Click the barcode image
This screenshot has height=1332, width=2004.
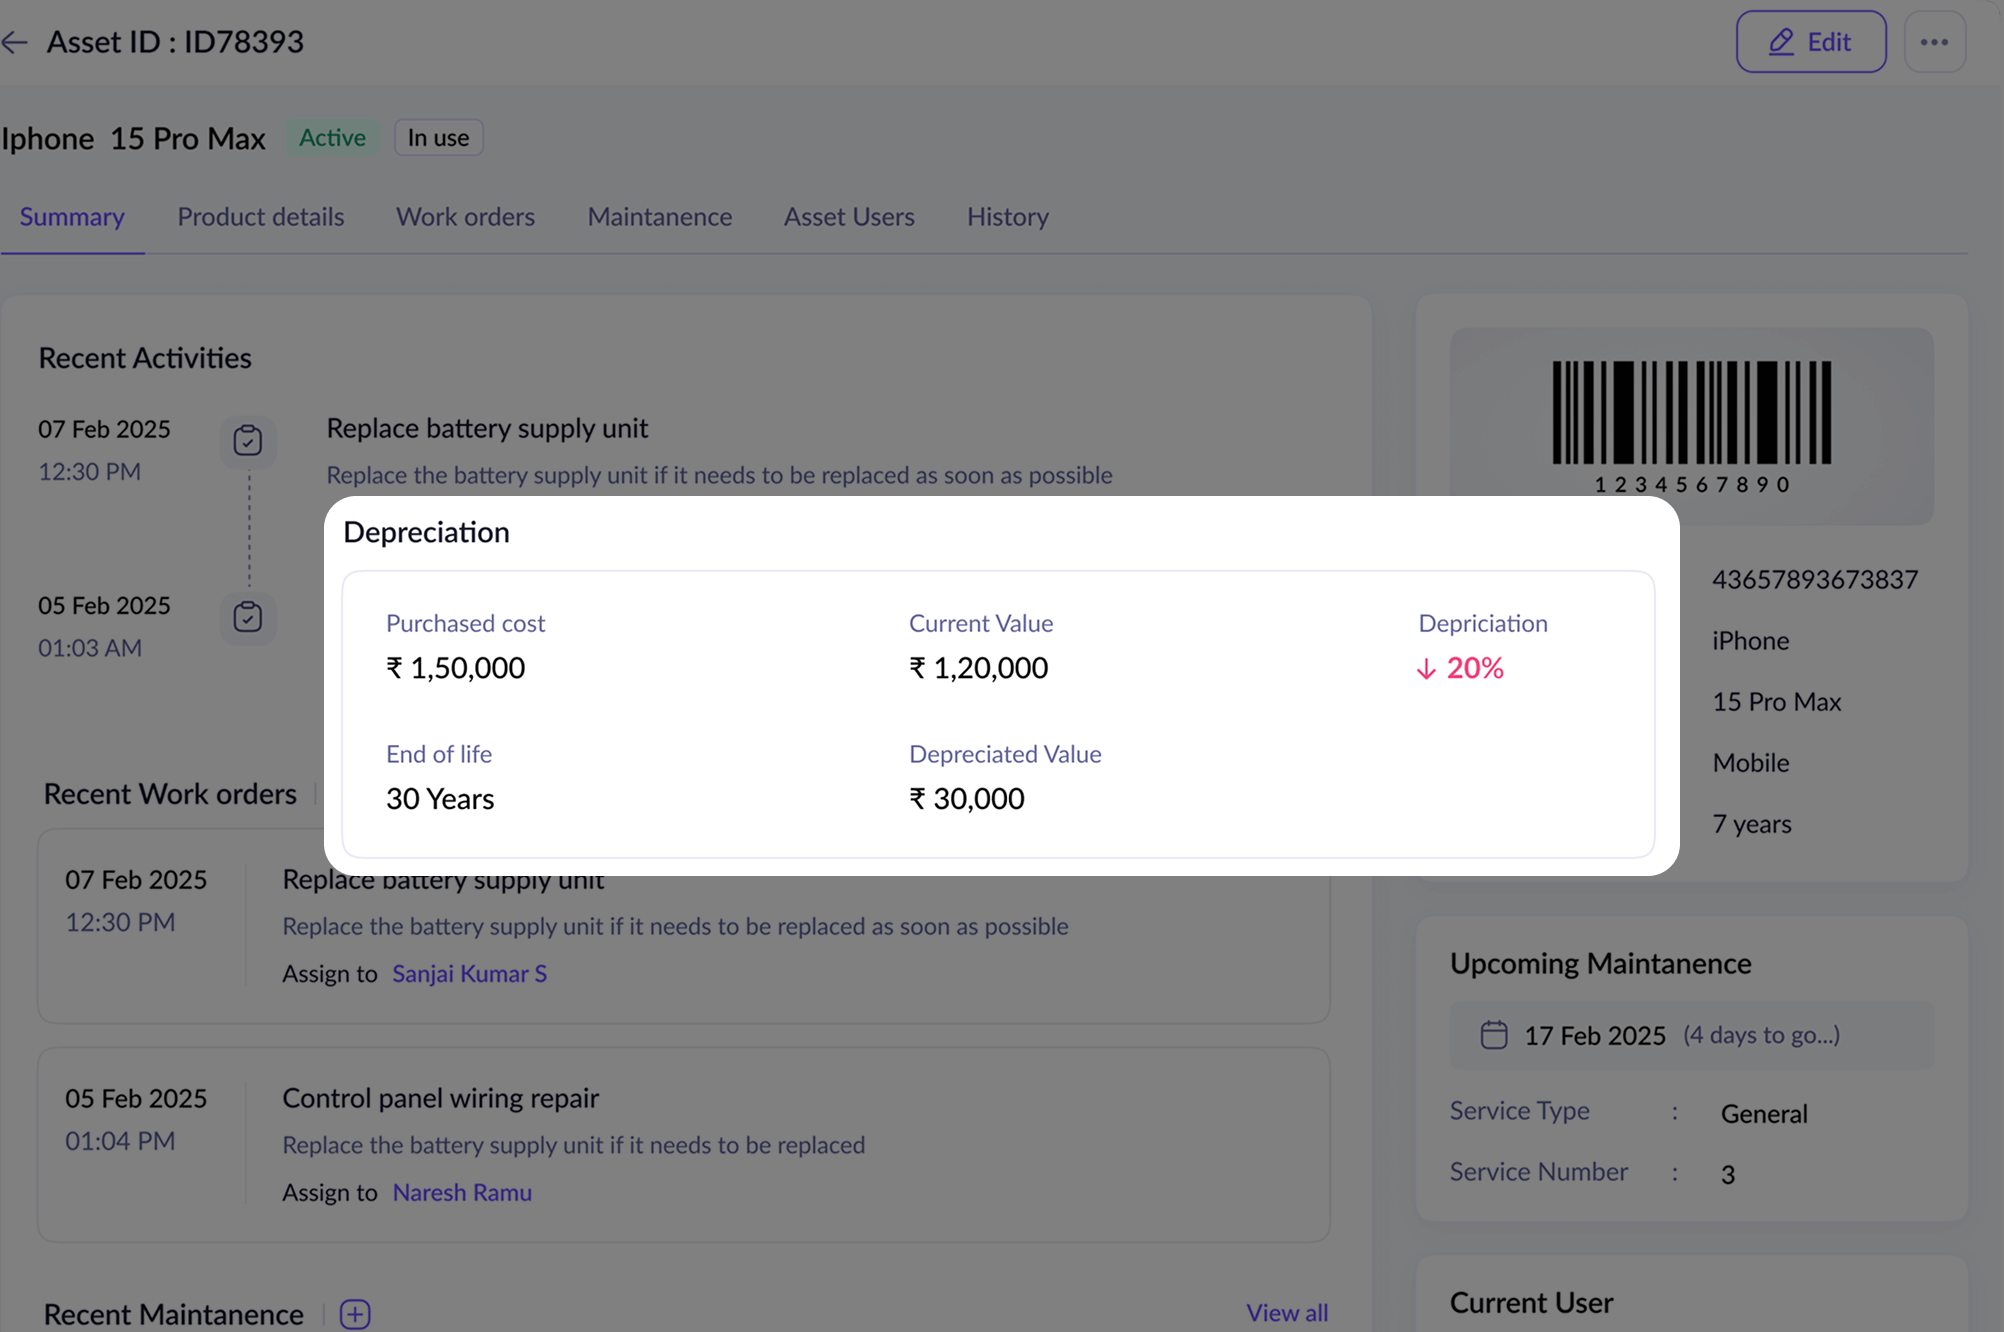(1691, 413)
